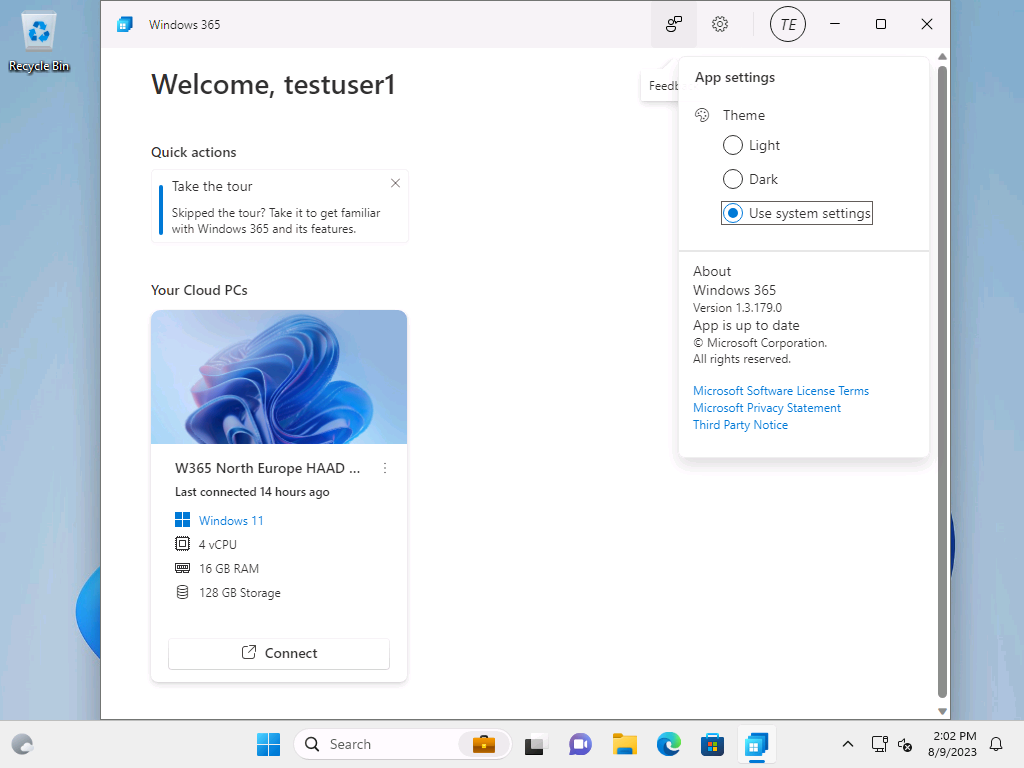Open the TE user account avatar
This screenshot has width=1024, height=768.
[x=788, y=24]
